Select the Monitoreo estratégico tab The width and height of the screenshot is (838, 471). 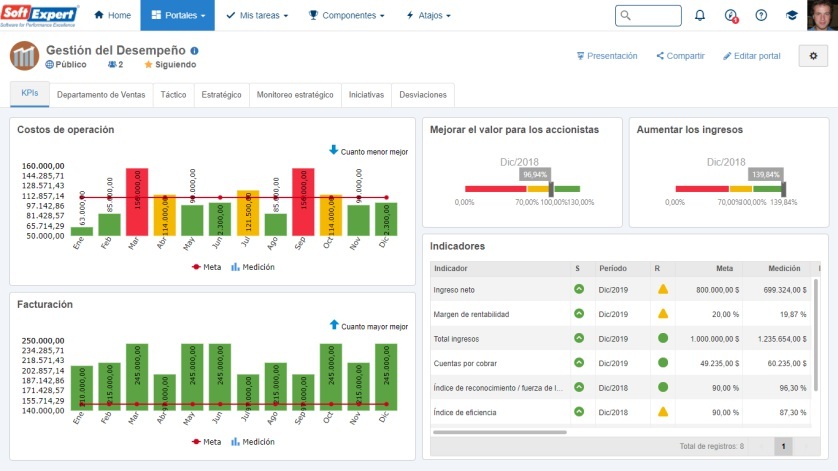[294, 94]
